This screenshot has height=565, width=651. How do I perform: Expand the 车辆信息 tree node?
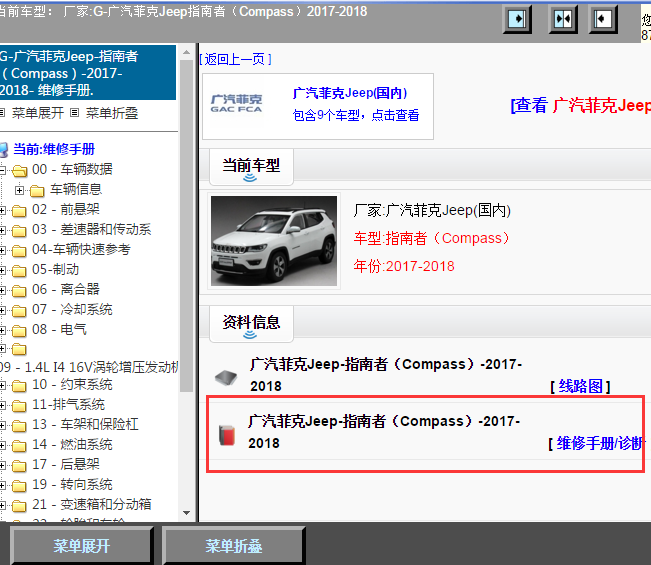tap(19, 190)
